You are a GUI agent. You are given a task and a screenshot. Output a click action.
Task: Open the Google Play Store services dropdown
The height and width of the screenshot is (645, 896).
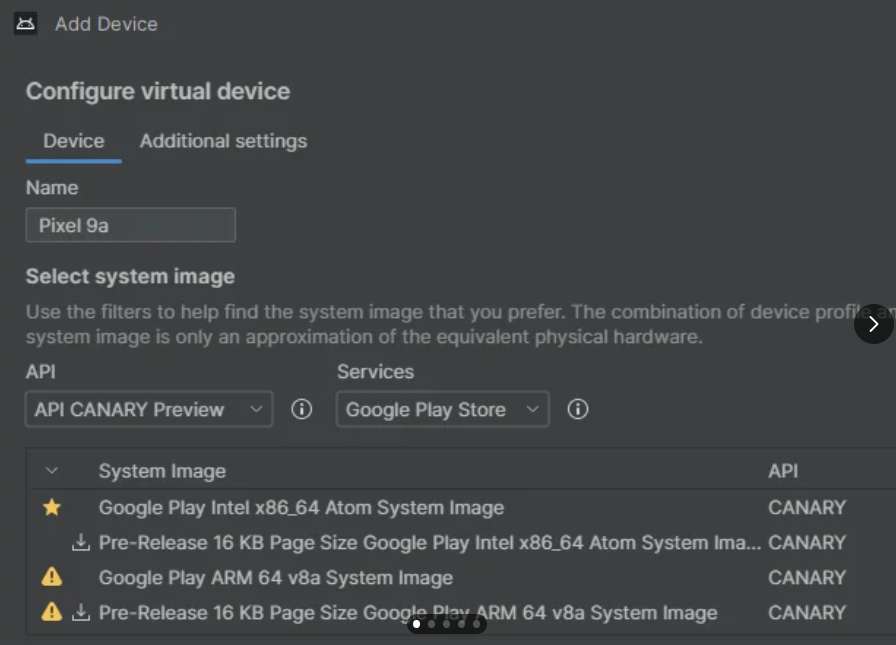pyautogui.click(x=442, y=410)
